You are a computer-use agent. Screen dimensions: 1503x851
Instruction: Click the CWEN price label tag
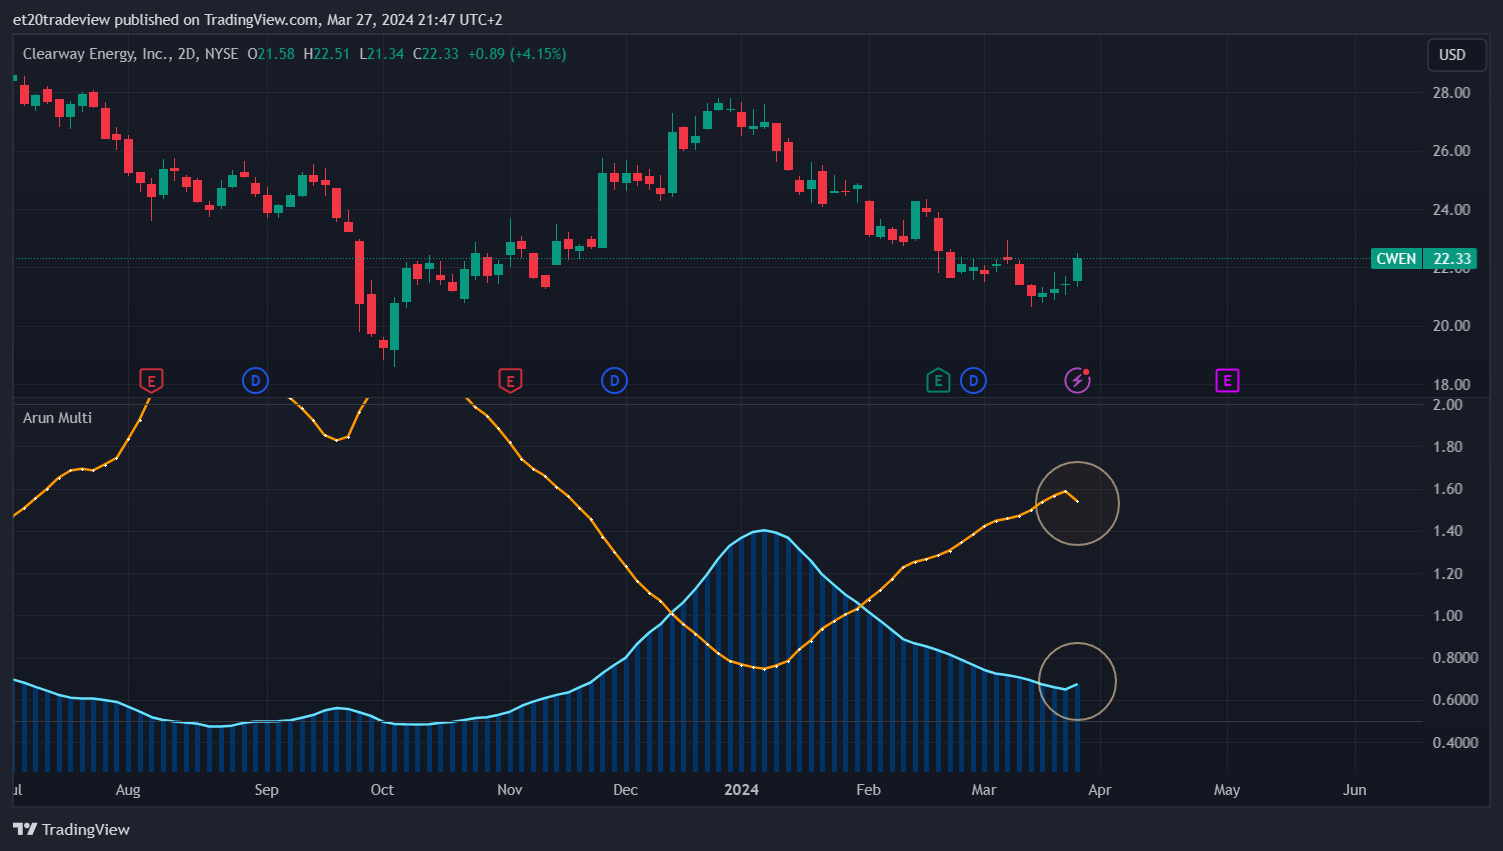pos(1396,259)
